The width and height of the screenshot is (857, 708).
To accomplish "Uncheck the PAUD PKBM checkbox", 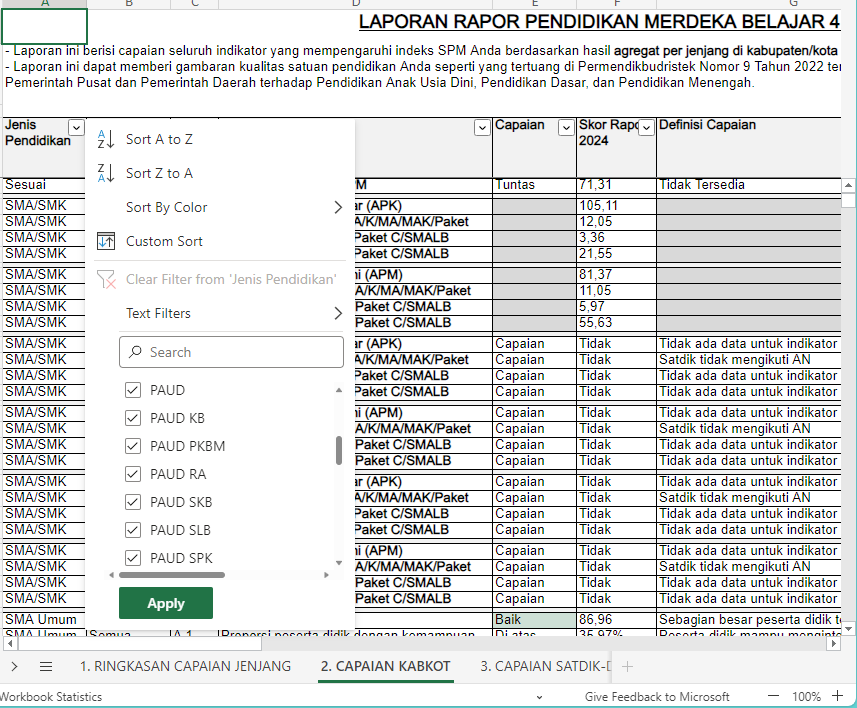I will [132, 446].
